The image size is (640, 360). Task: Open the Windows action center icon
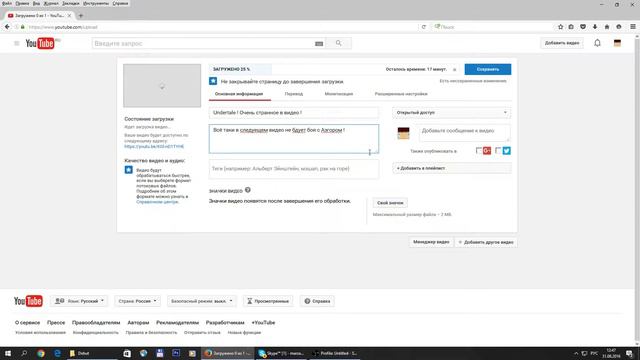click(629, 353)
